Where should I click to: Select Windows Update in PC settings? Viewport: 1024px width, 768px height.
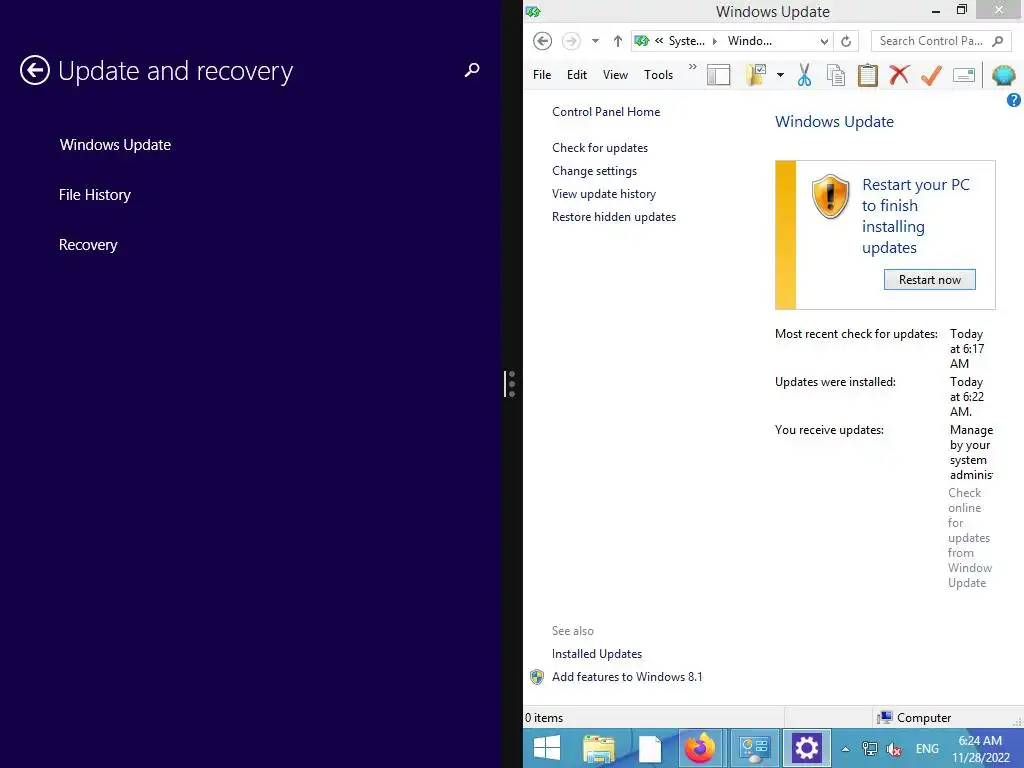[x=115, y=145]
